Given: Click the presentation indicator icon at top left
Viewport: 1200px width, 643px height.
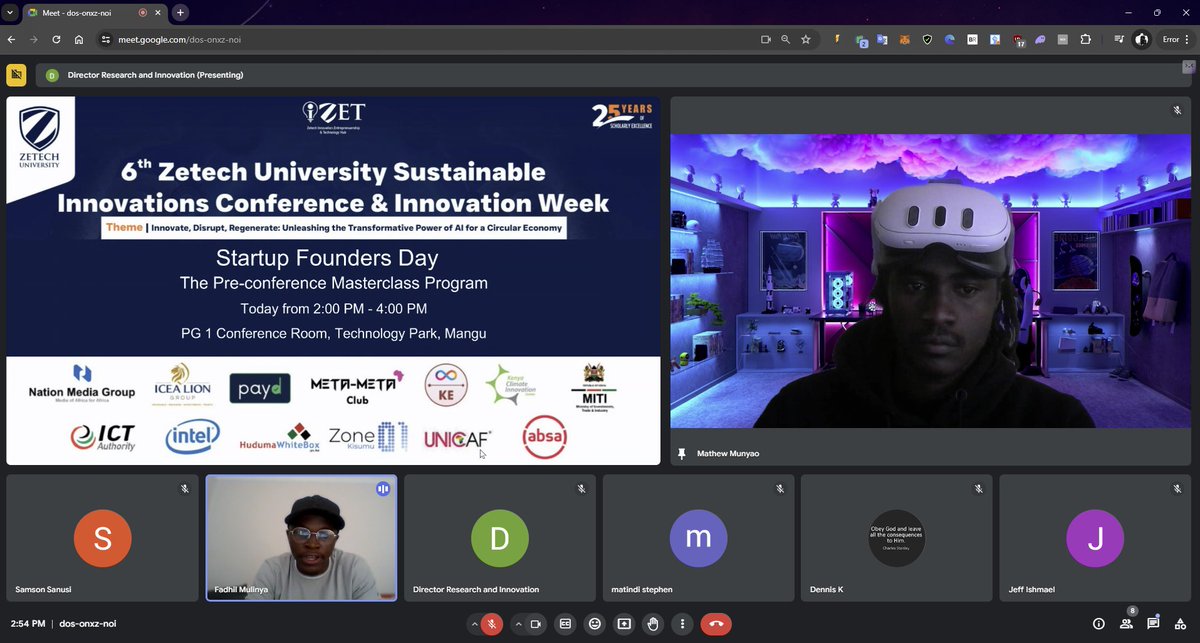Looking at the screenshot, I should pyautogui.click(x=16, y=75).
